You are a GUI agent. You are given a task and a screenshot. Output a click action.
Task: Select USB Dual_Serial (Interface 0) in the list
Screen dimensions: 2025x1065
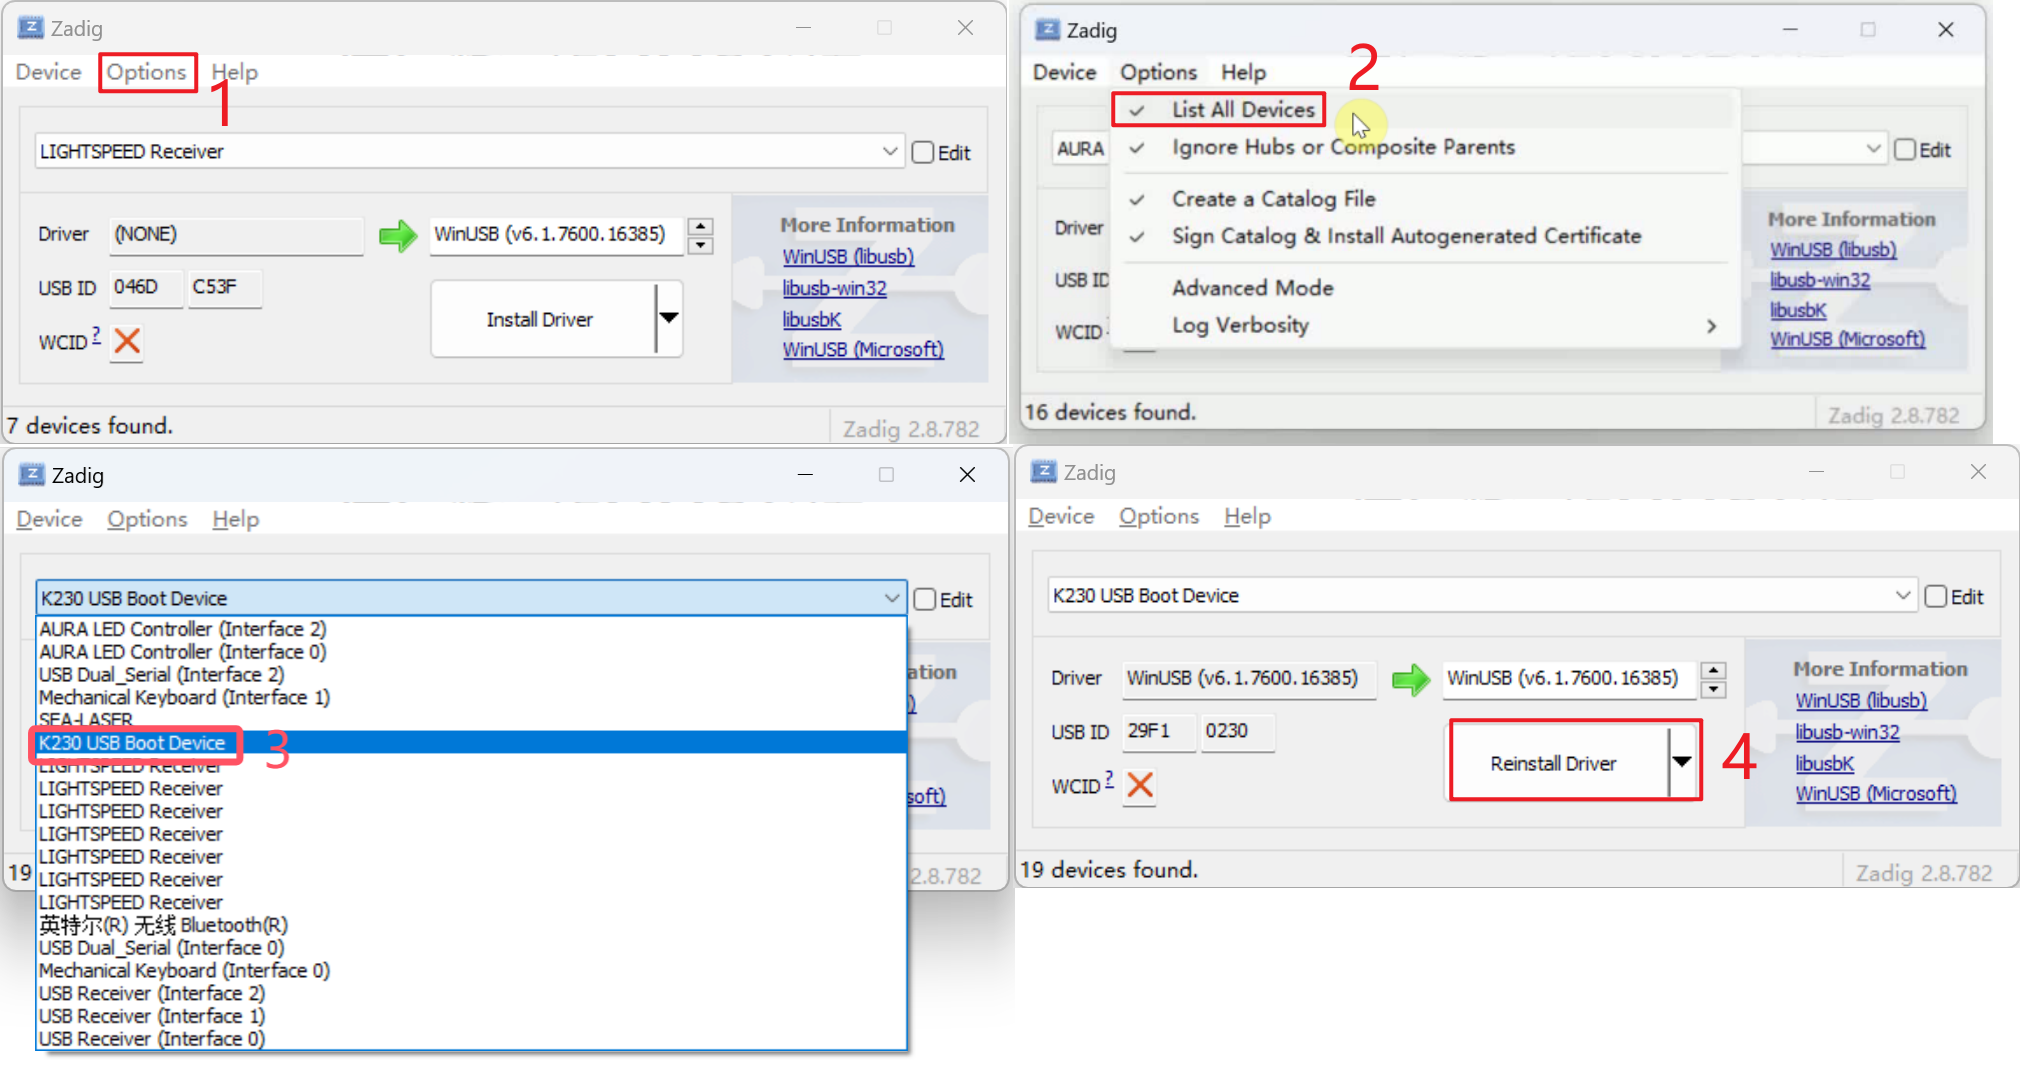471,948
